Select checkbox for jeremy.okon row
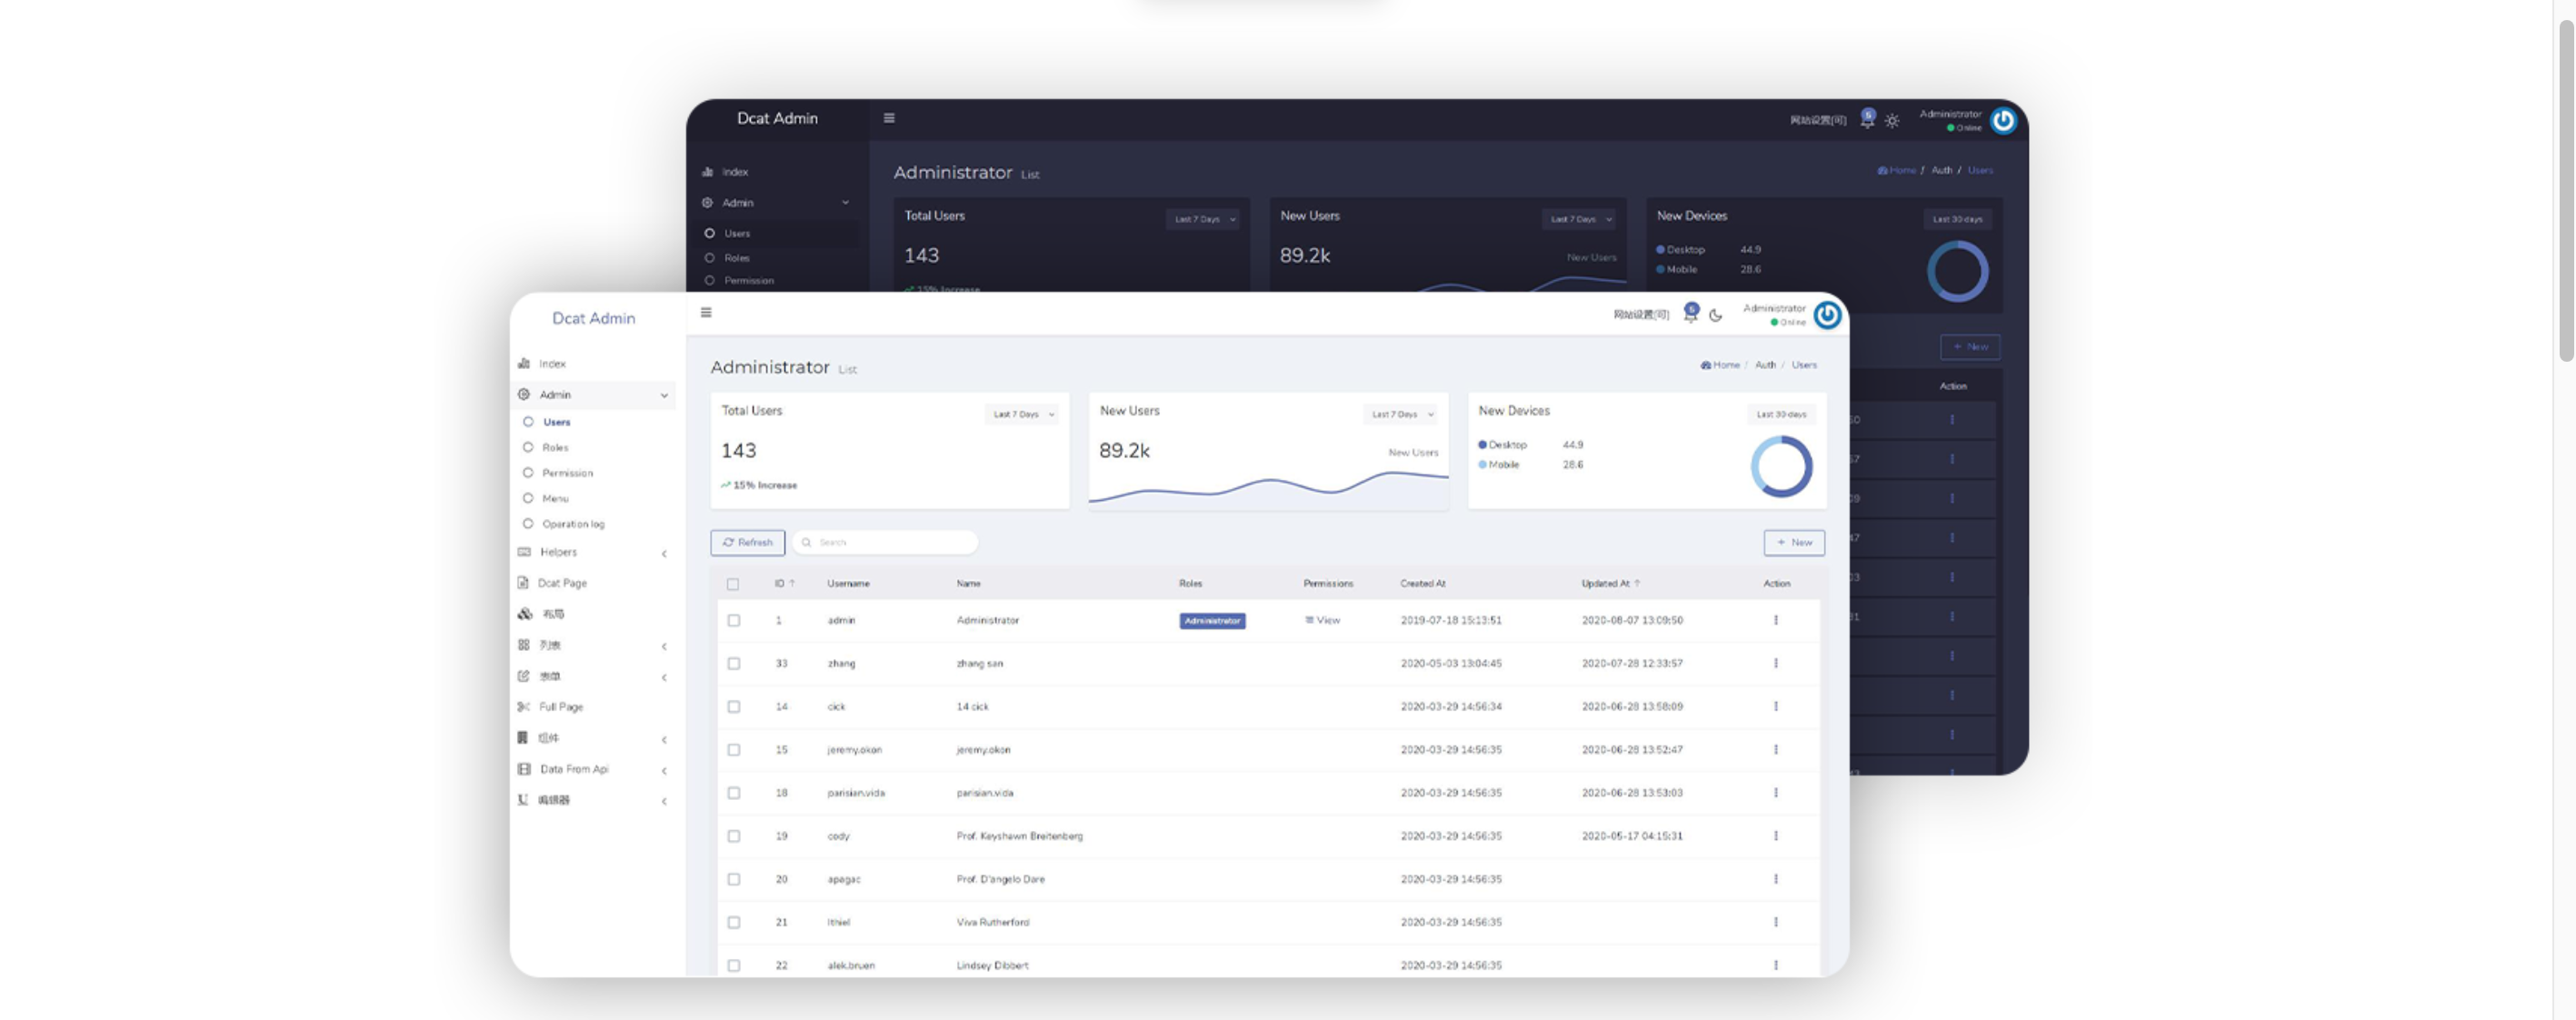 (x=734, y=750)
